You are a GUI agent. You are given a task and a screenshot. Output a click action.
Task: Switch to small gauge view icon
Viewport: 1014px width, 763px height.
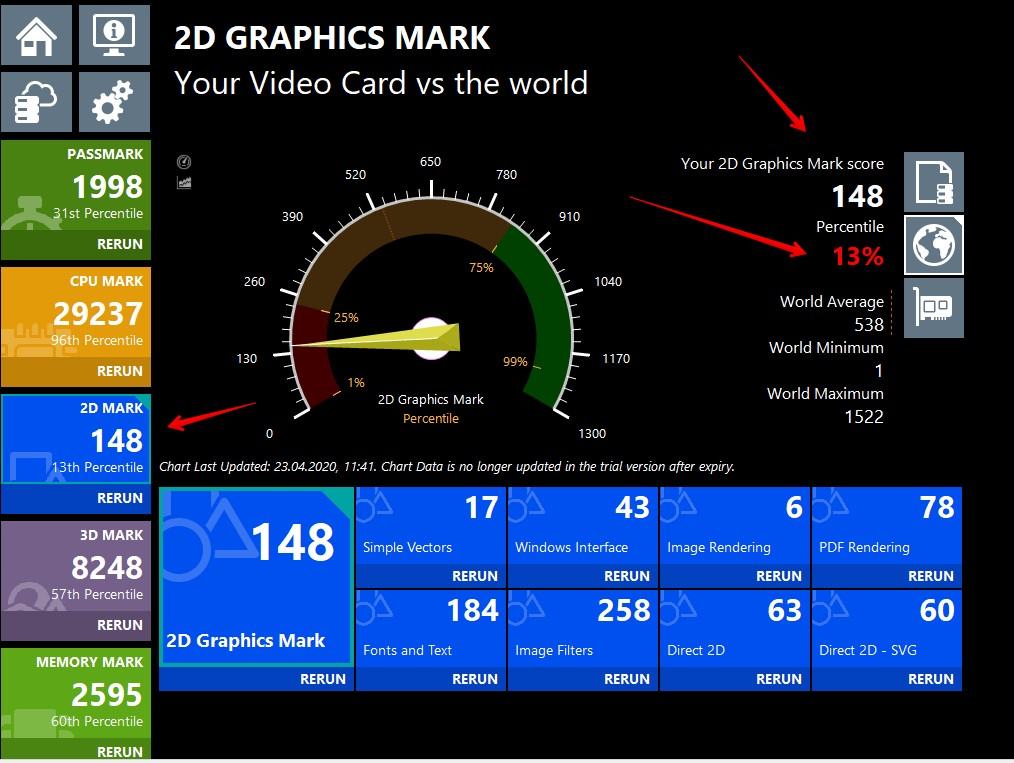pyautogui.click(x=184, y=162)
